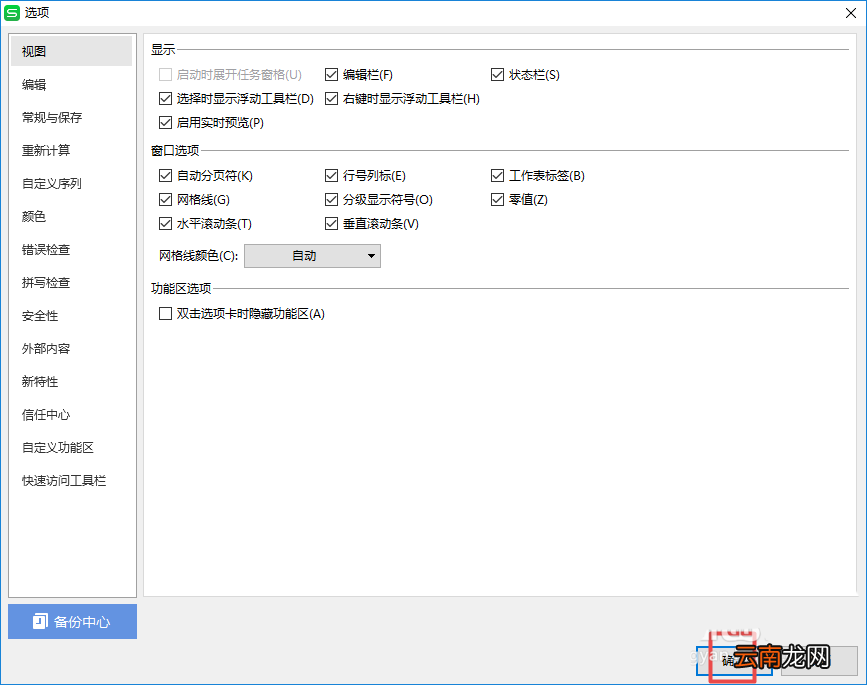Toggle the 编辑栏(F) checkbox
The height and width of the screenshot is (685, 867).
coord(331,75)
